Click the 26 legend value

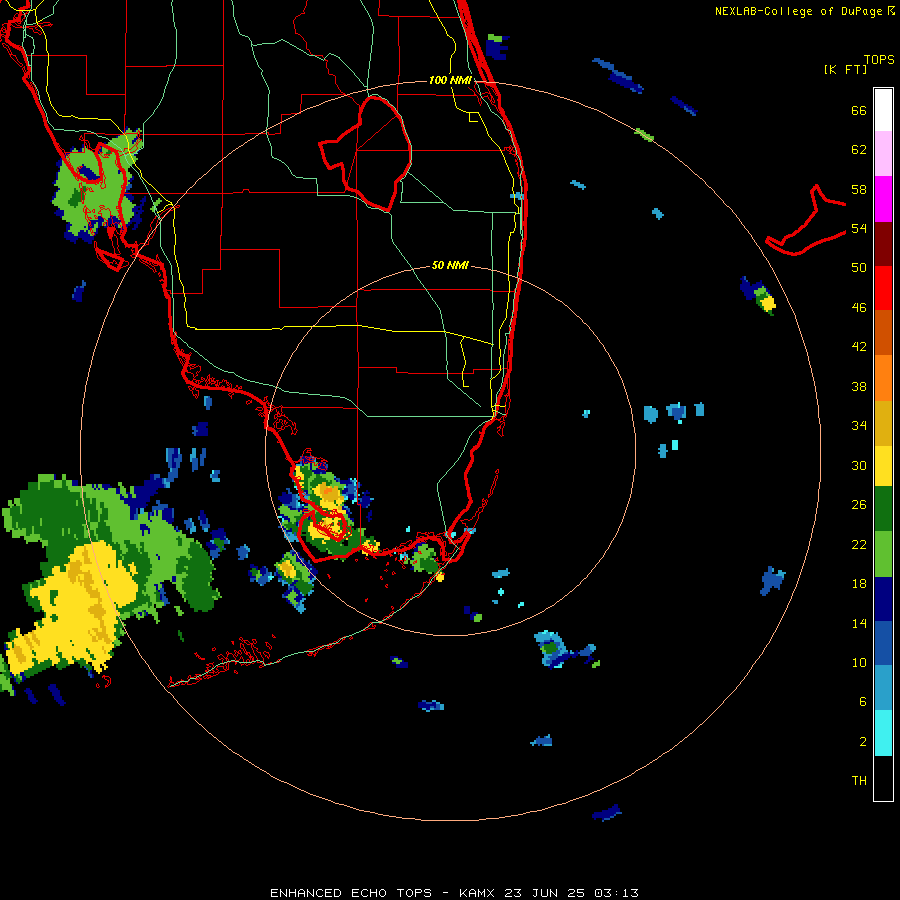(859, 505)
